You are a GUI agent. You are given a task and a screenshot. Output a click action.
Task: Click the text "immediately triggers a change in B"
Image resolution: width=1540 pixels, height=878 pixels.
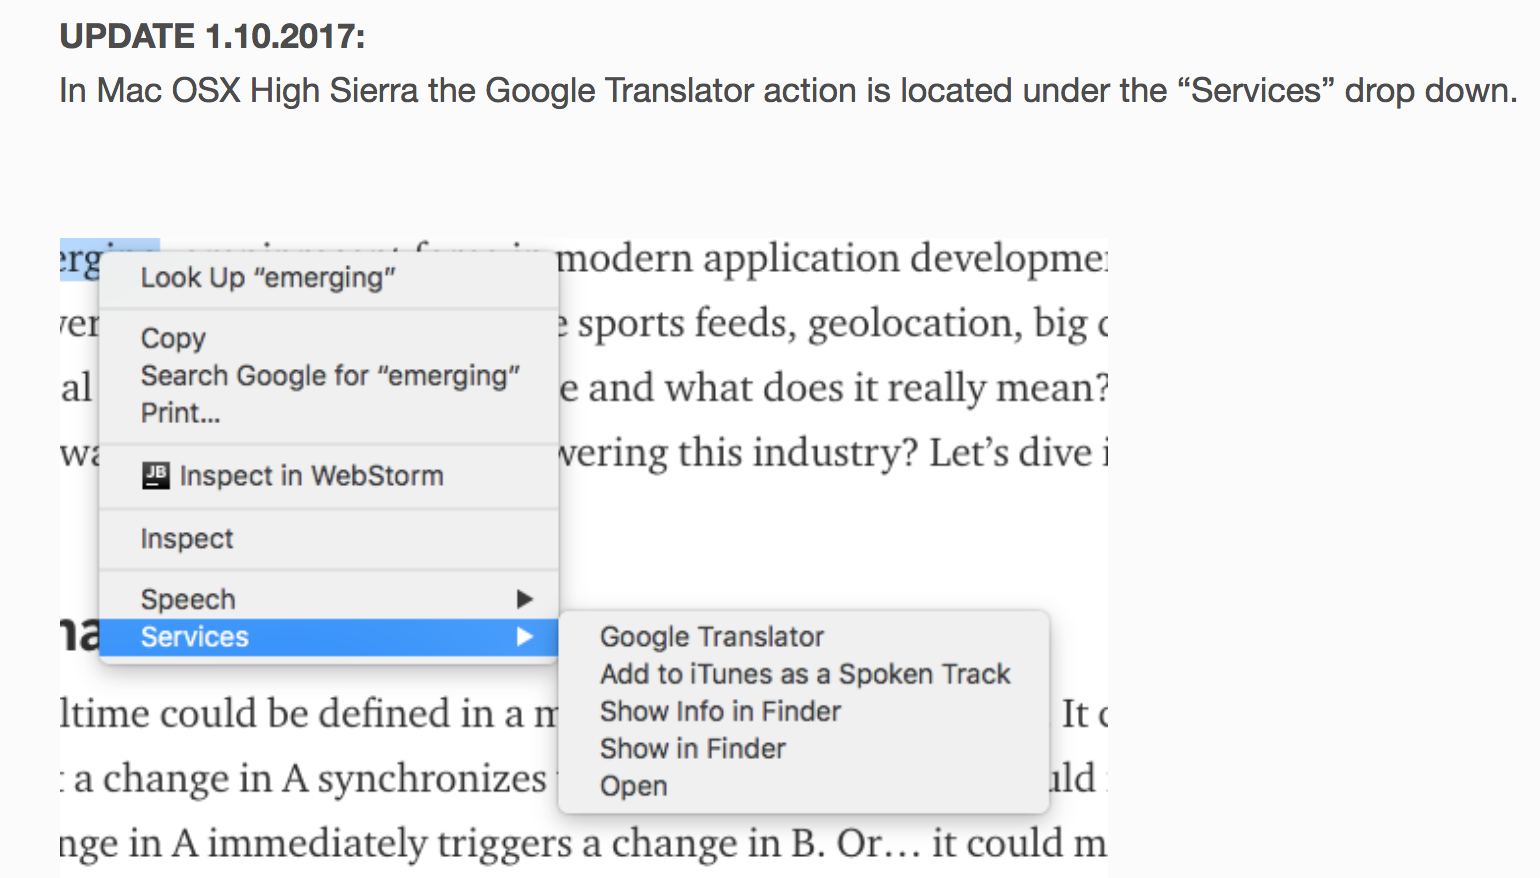click(x=516, y=843)
